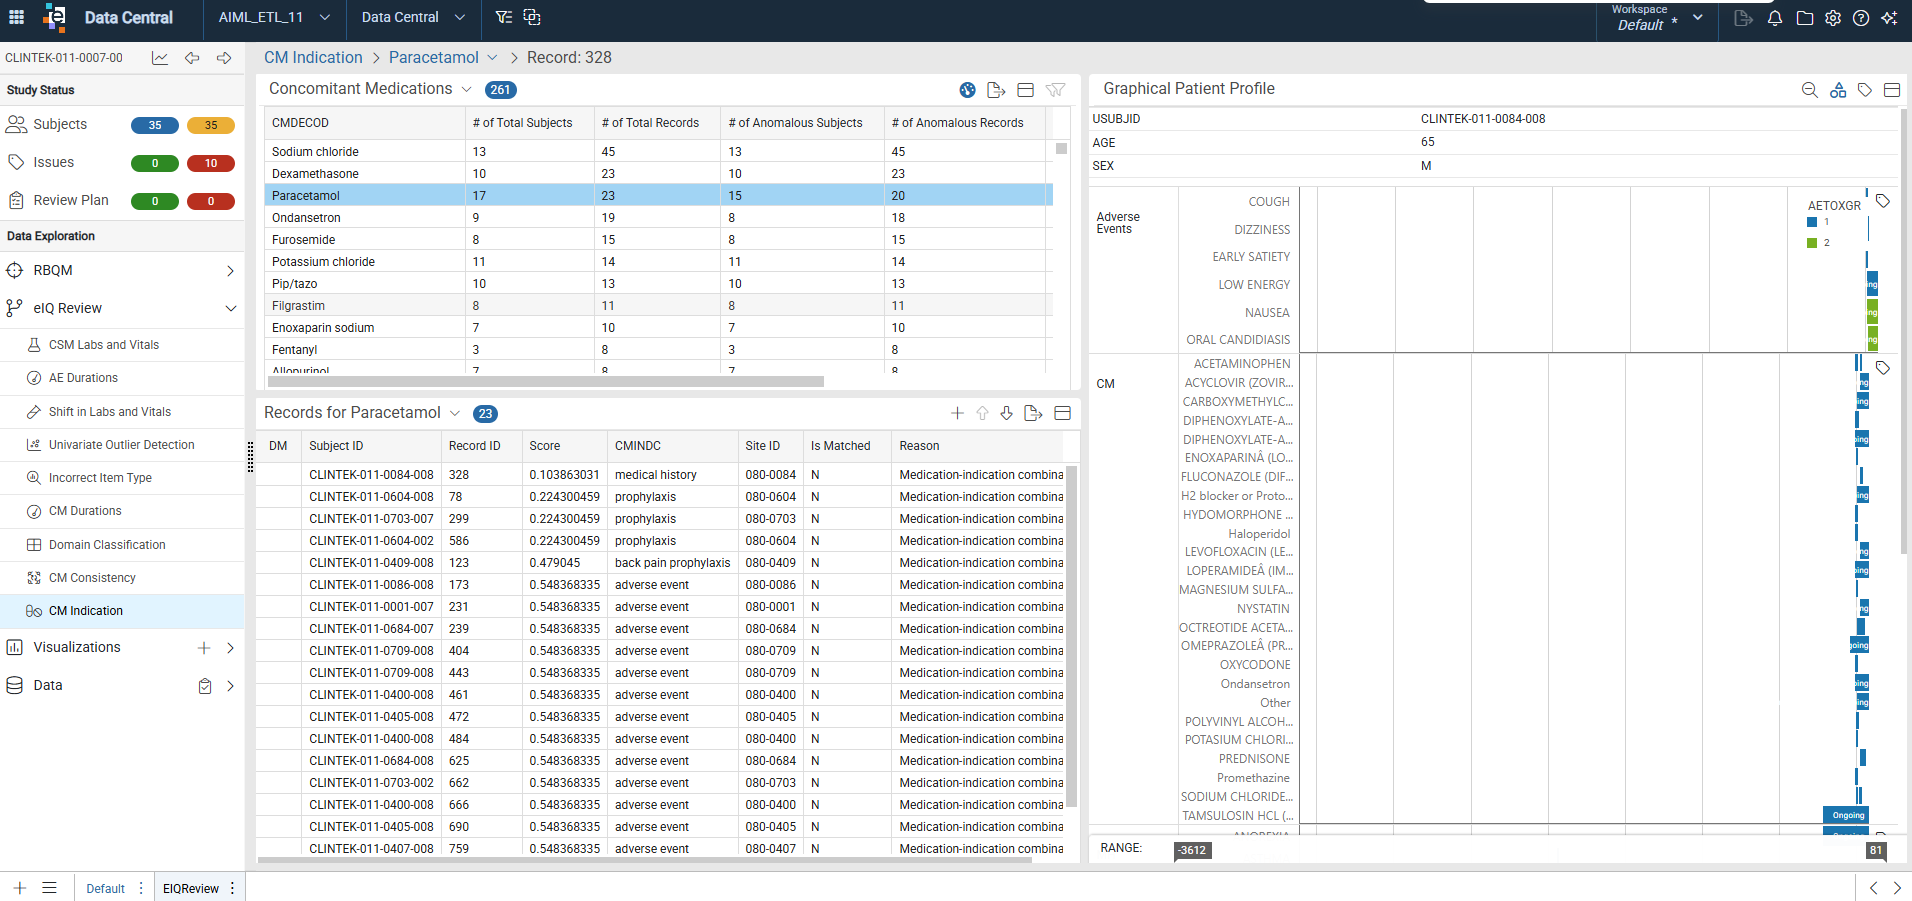Expand the Records for Paracetamol dropdown
This screenshot has width=1912, height=901.
pyautogui.click(x=455, y=413)
